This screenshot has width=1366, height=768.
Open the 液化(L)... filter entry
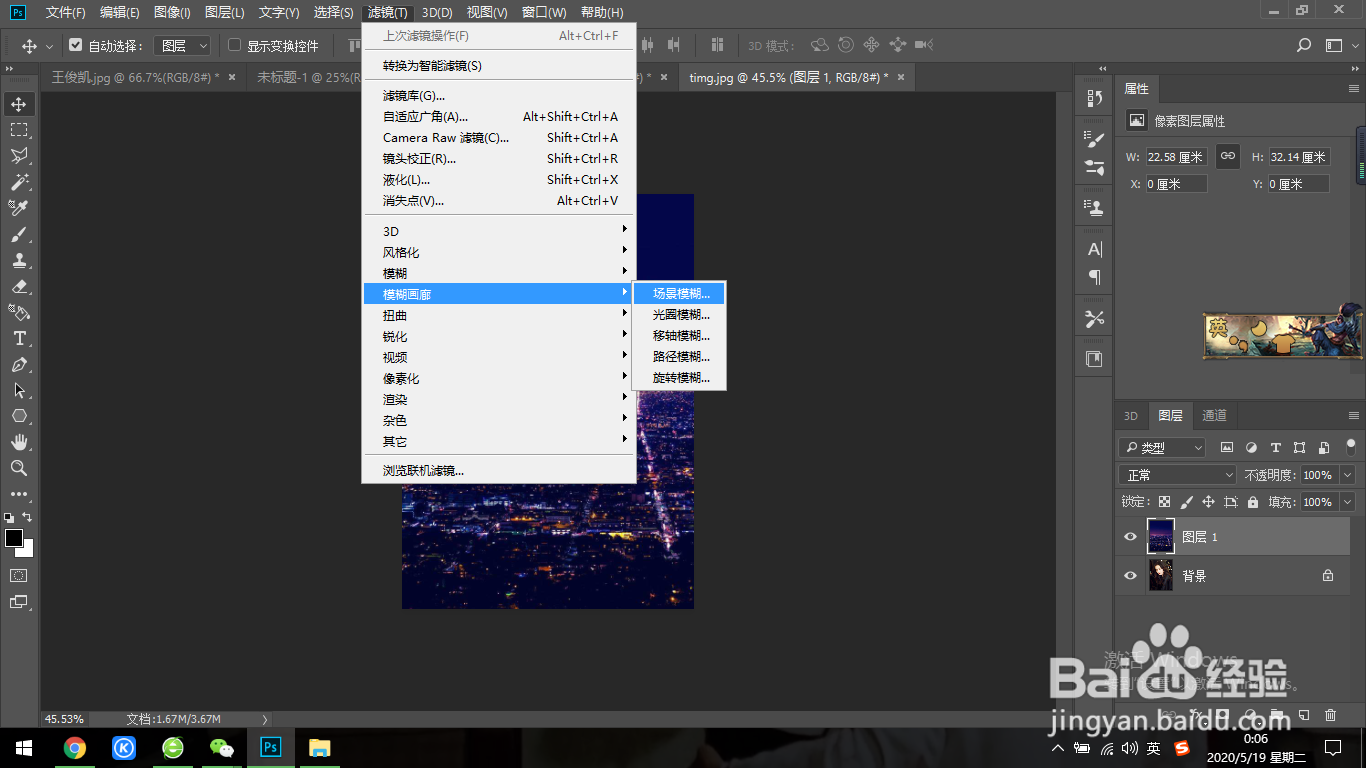pos(499,180)
